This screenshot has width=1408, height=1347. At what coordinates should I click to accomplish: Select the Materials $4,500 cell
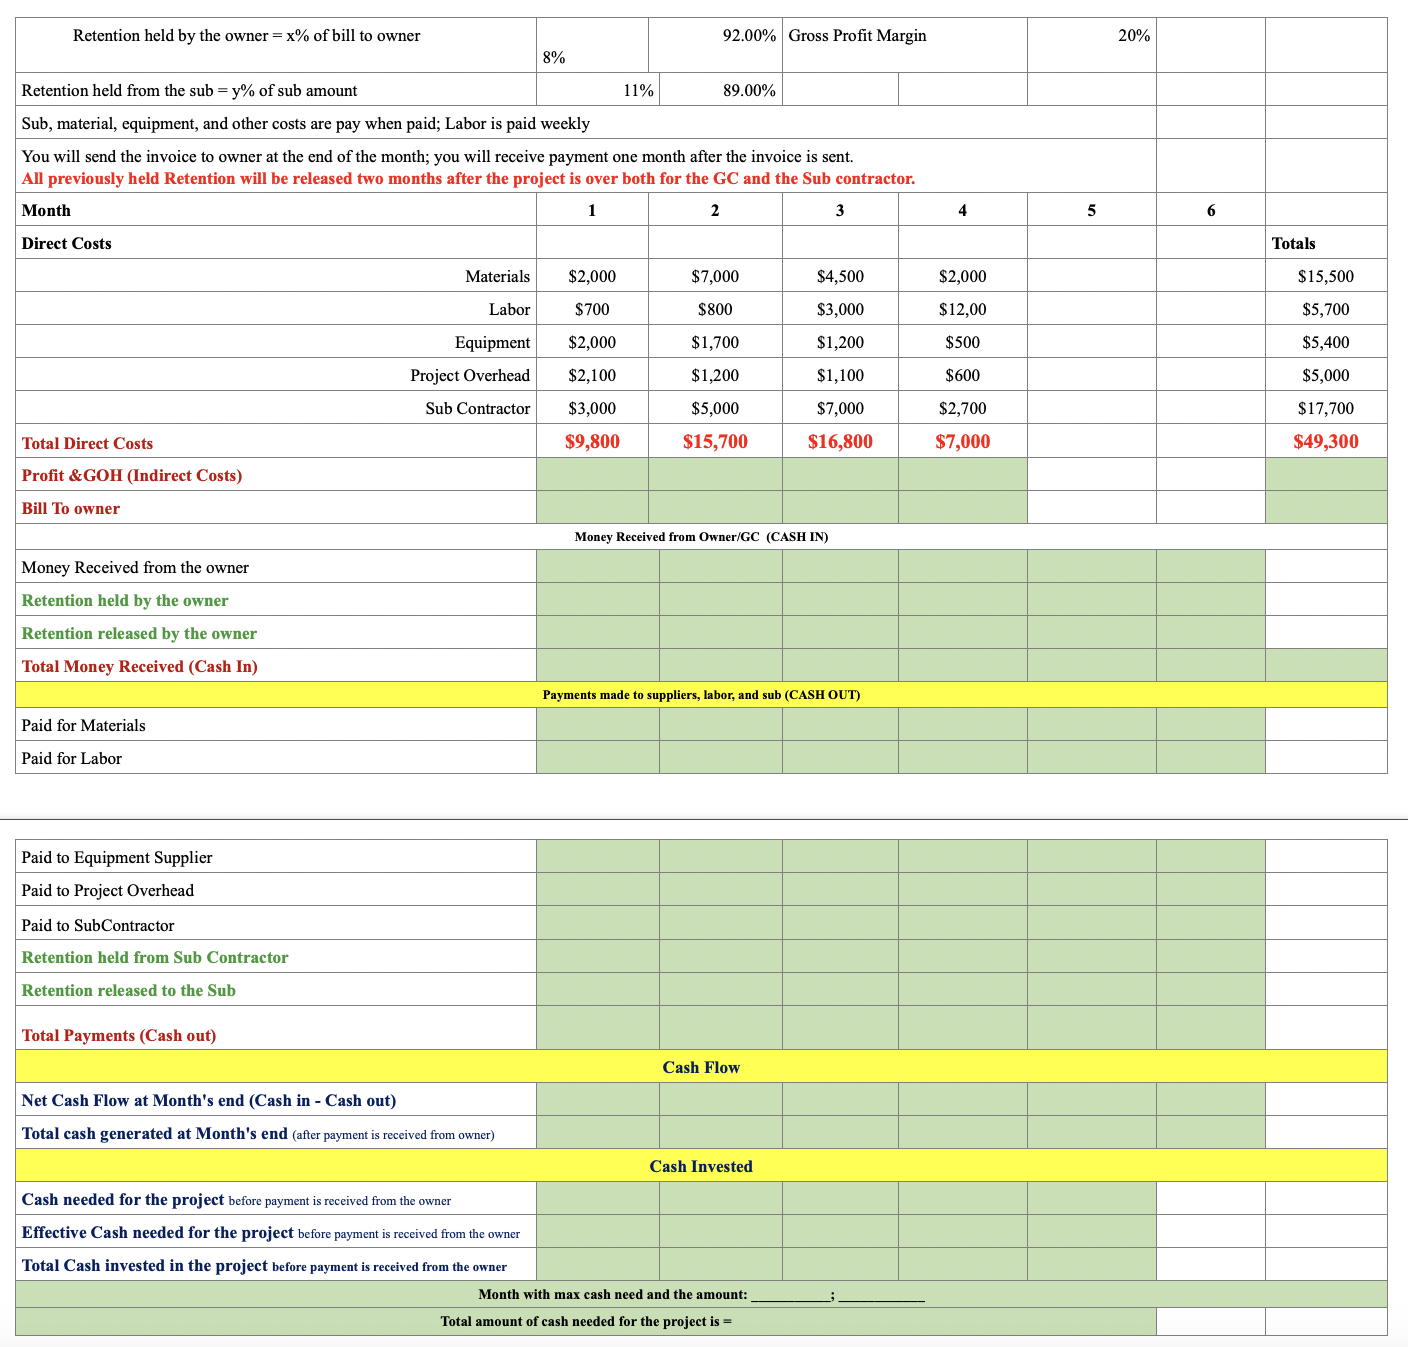click(x=840, y=276)
